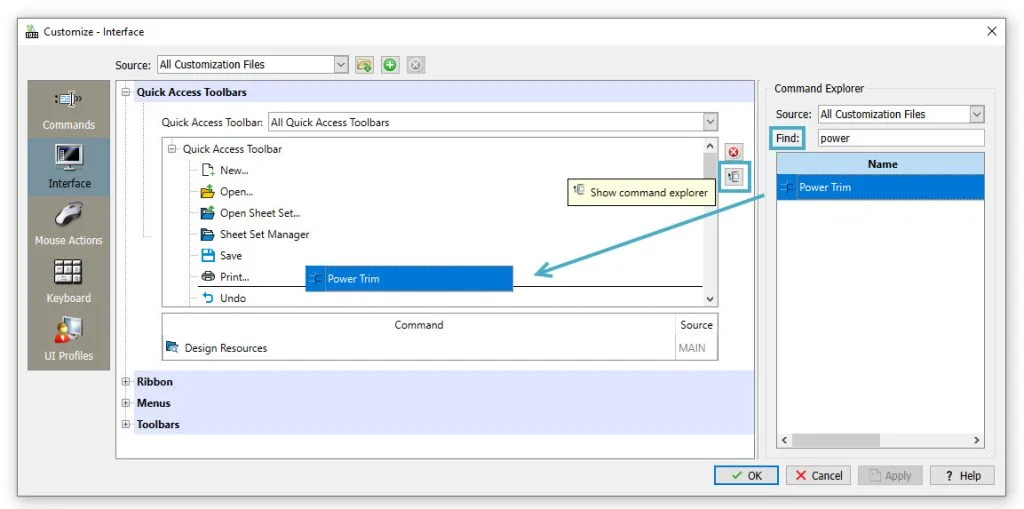Select Power Trim in command explorer list
The image size is (1024, 509).
point(825,187)
